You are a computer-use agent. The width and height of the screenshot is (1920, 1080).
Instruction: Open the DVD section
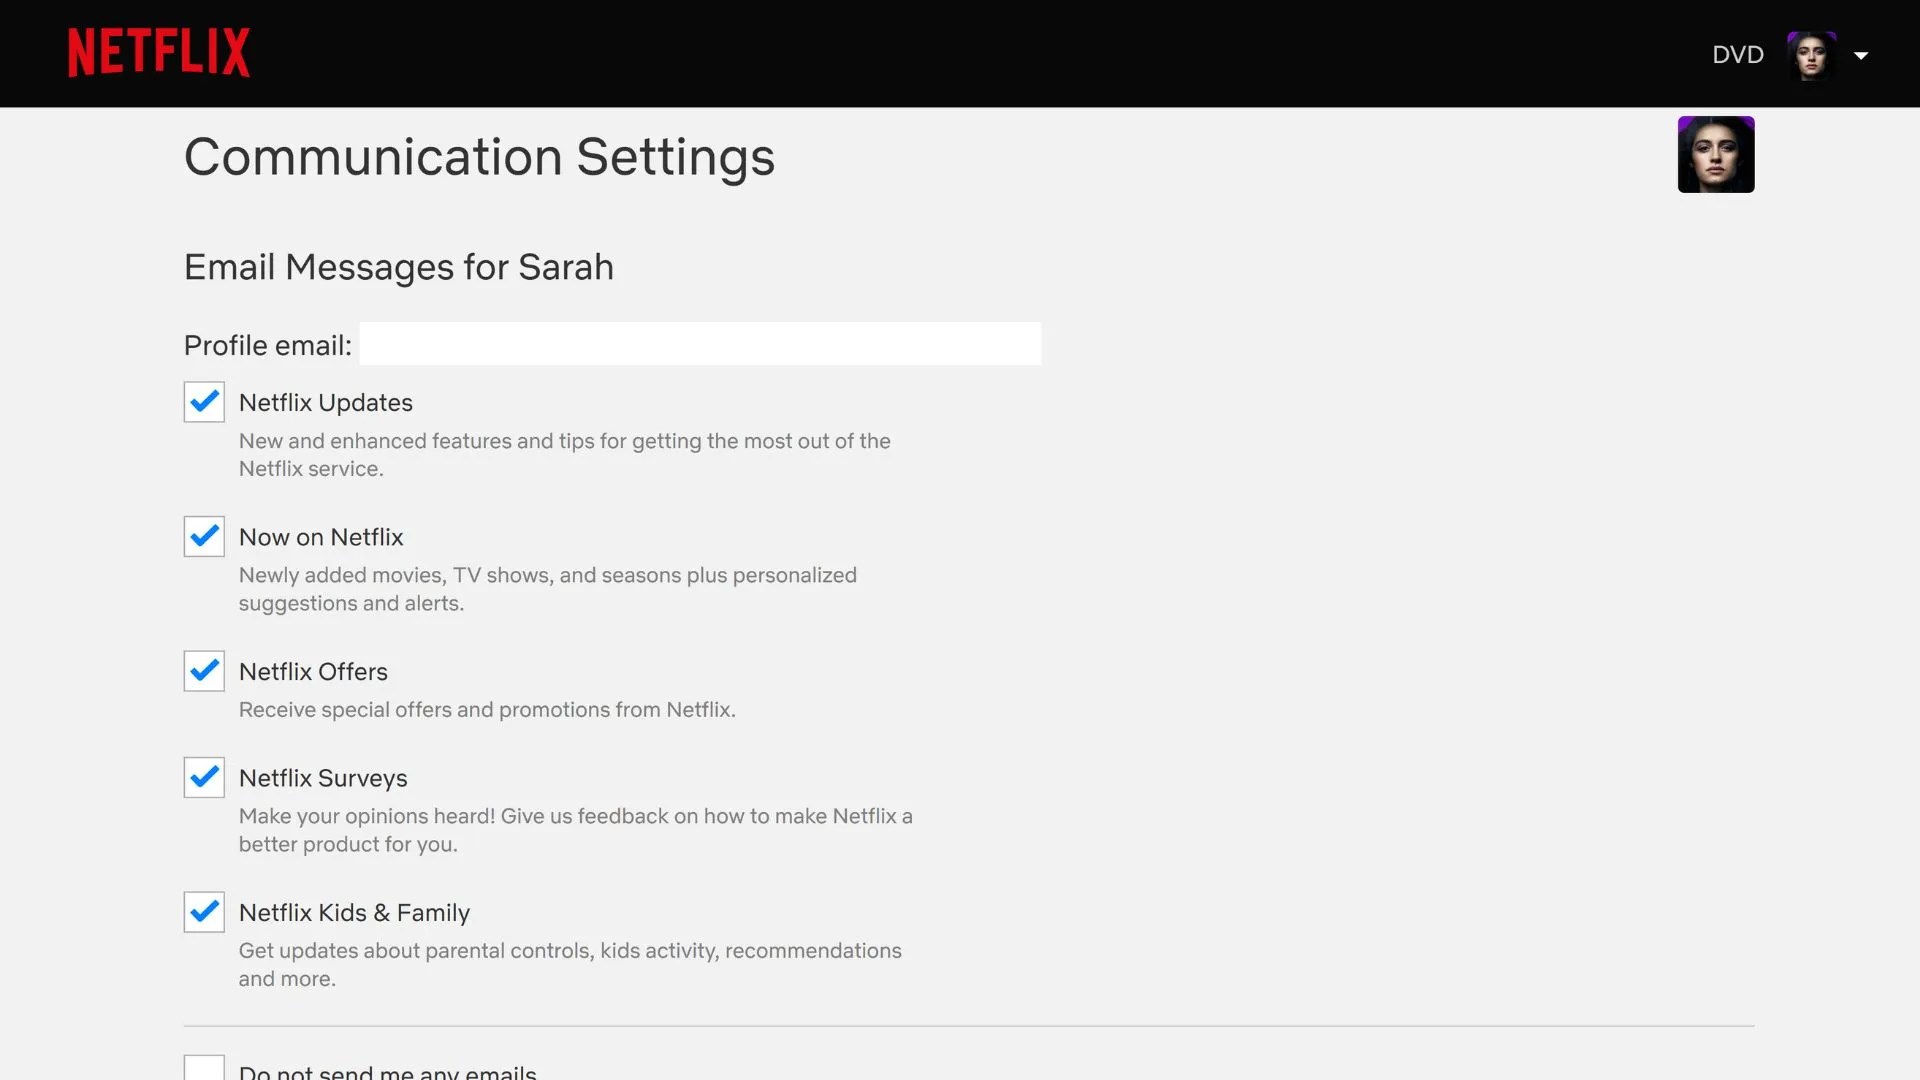pos(1738,55)
